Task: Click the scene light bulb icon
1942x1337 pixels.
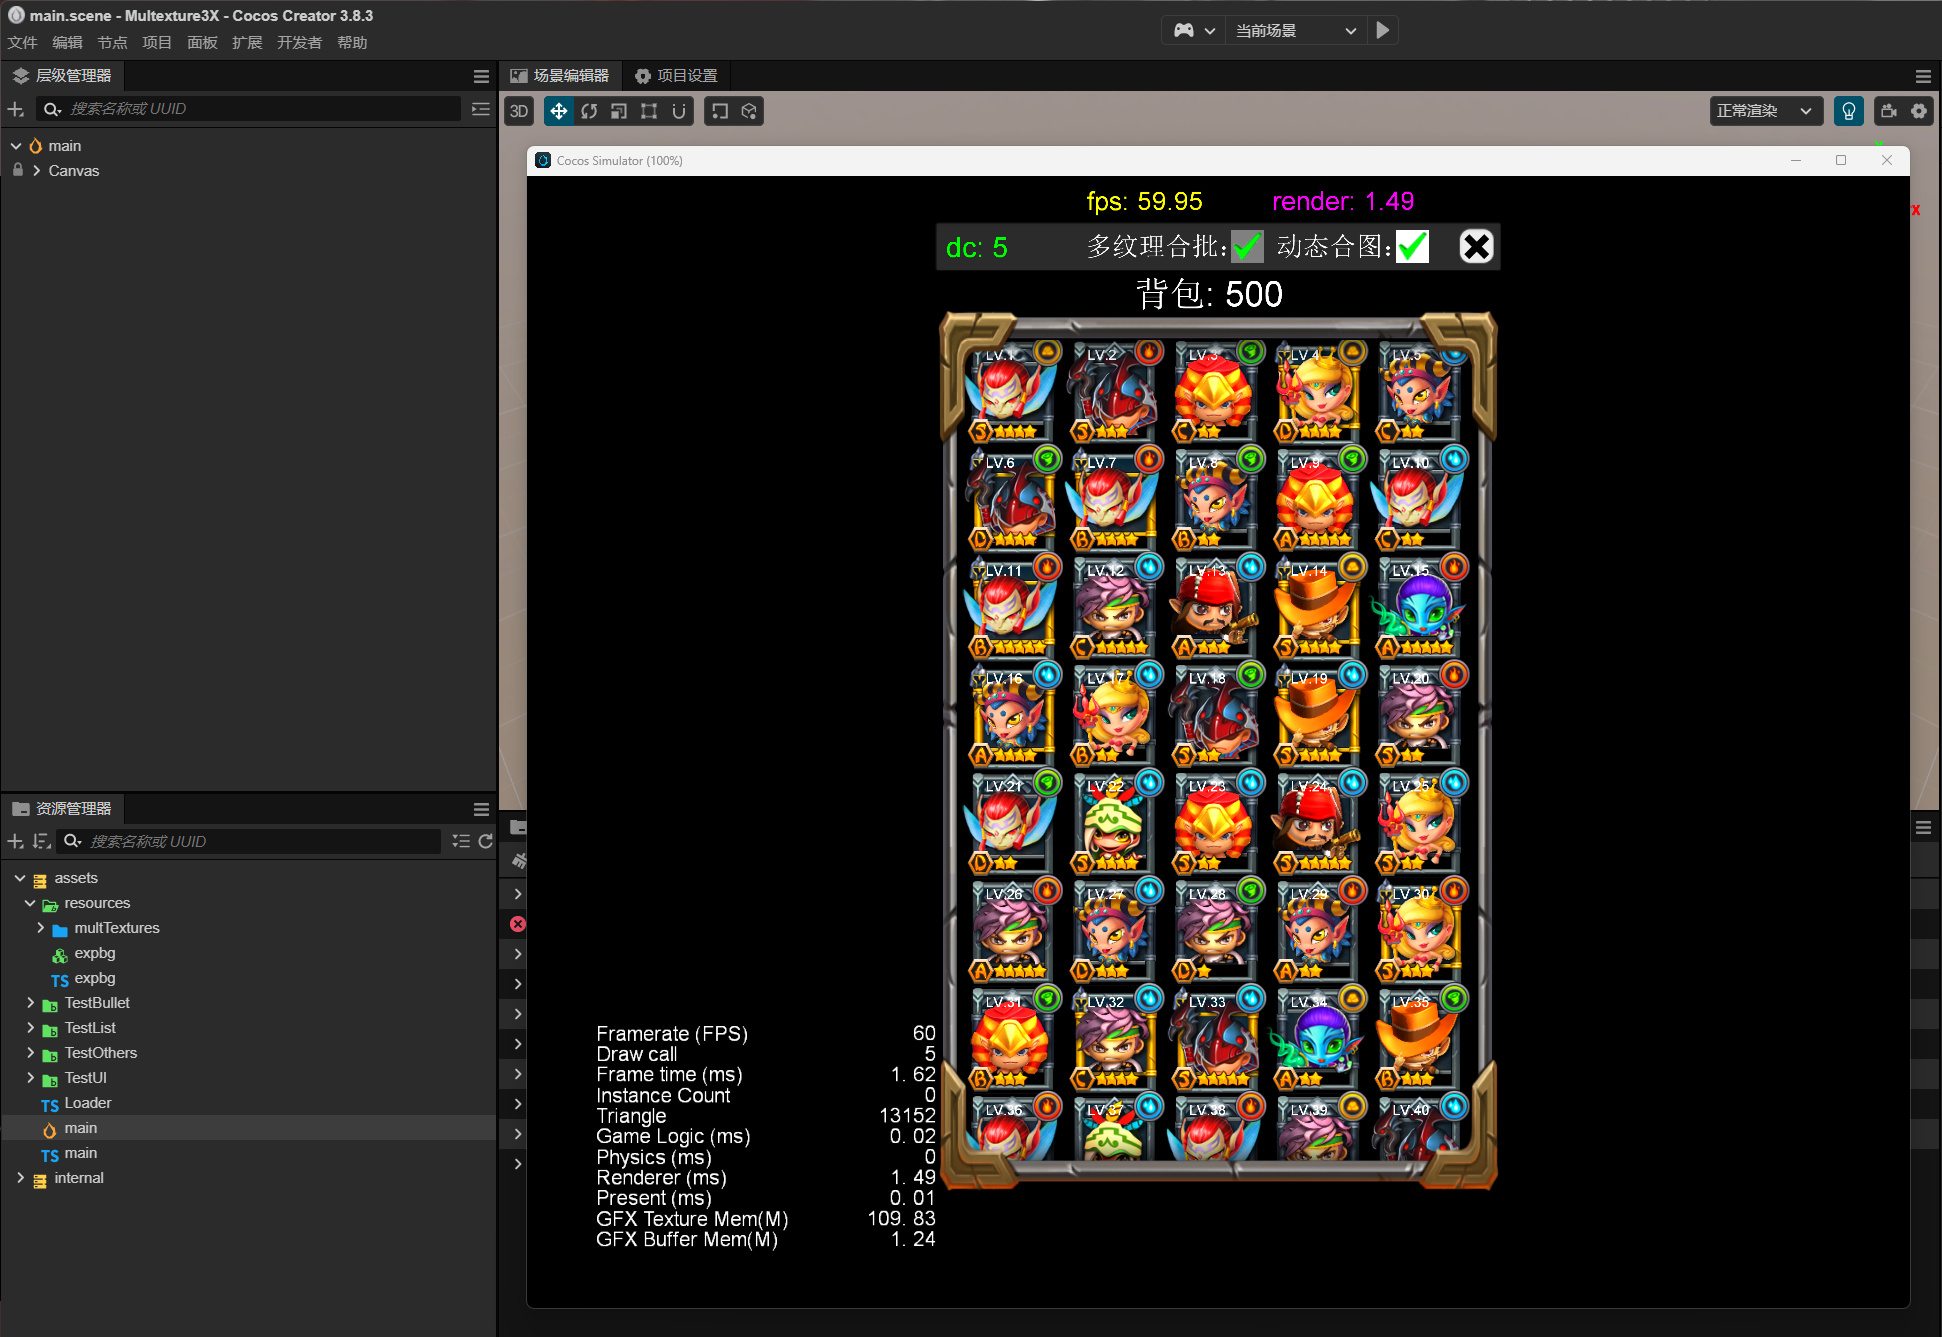Action: pos(1848,111)
